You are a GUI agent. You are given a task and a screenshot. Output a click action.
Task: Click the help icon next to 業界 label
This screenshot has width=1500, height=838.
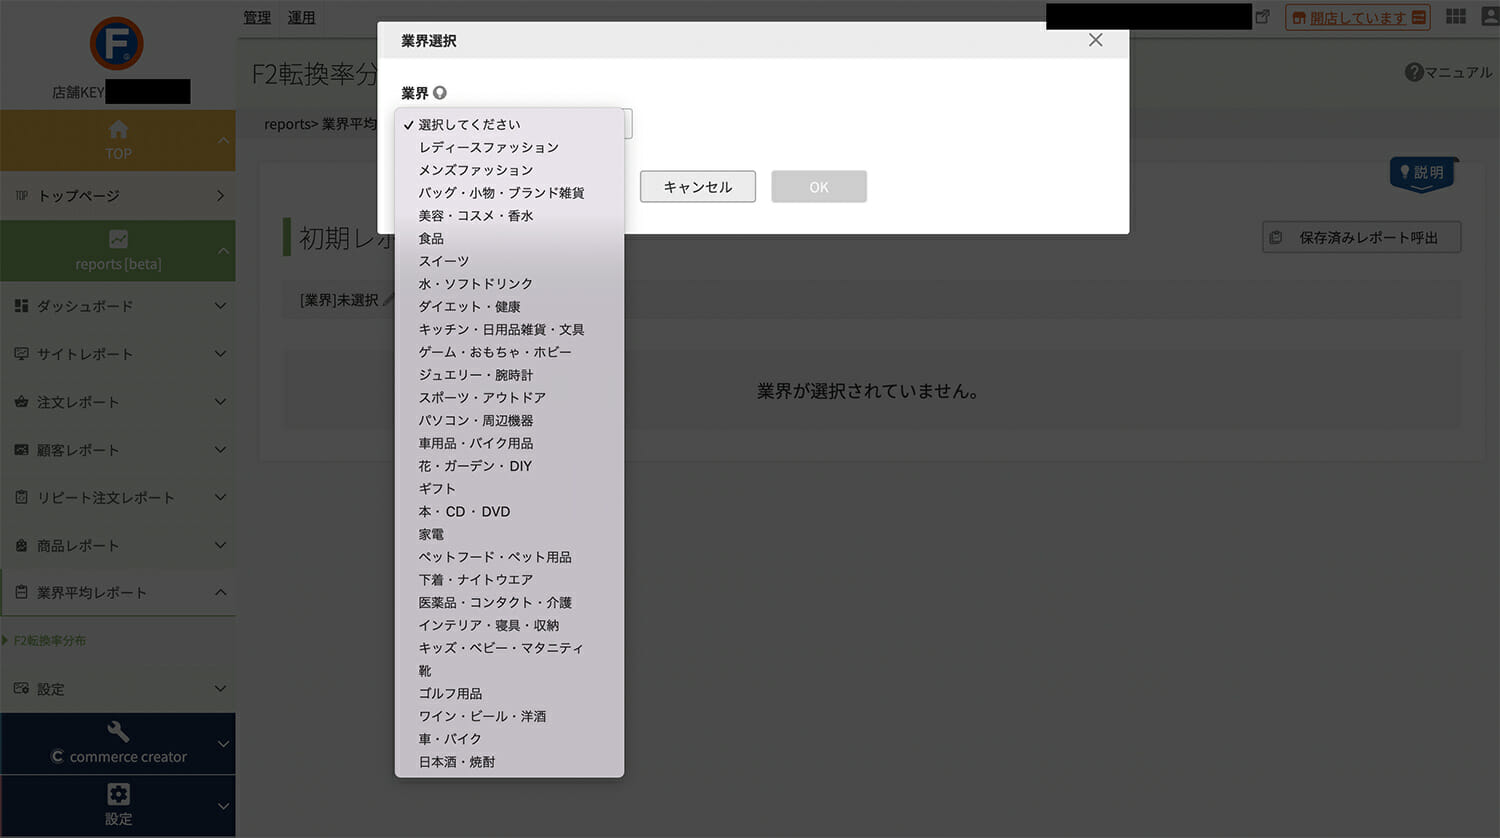point(440,93)
